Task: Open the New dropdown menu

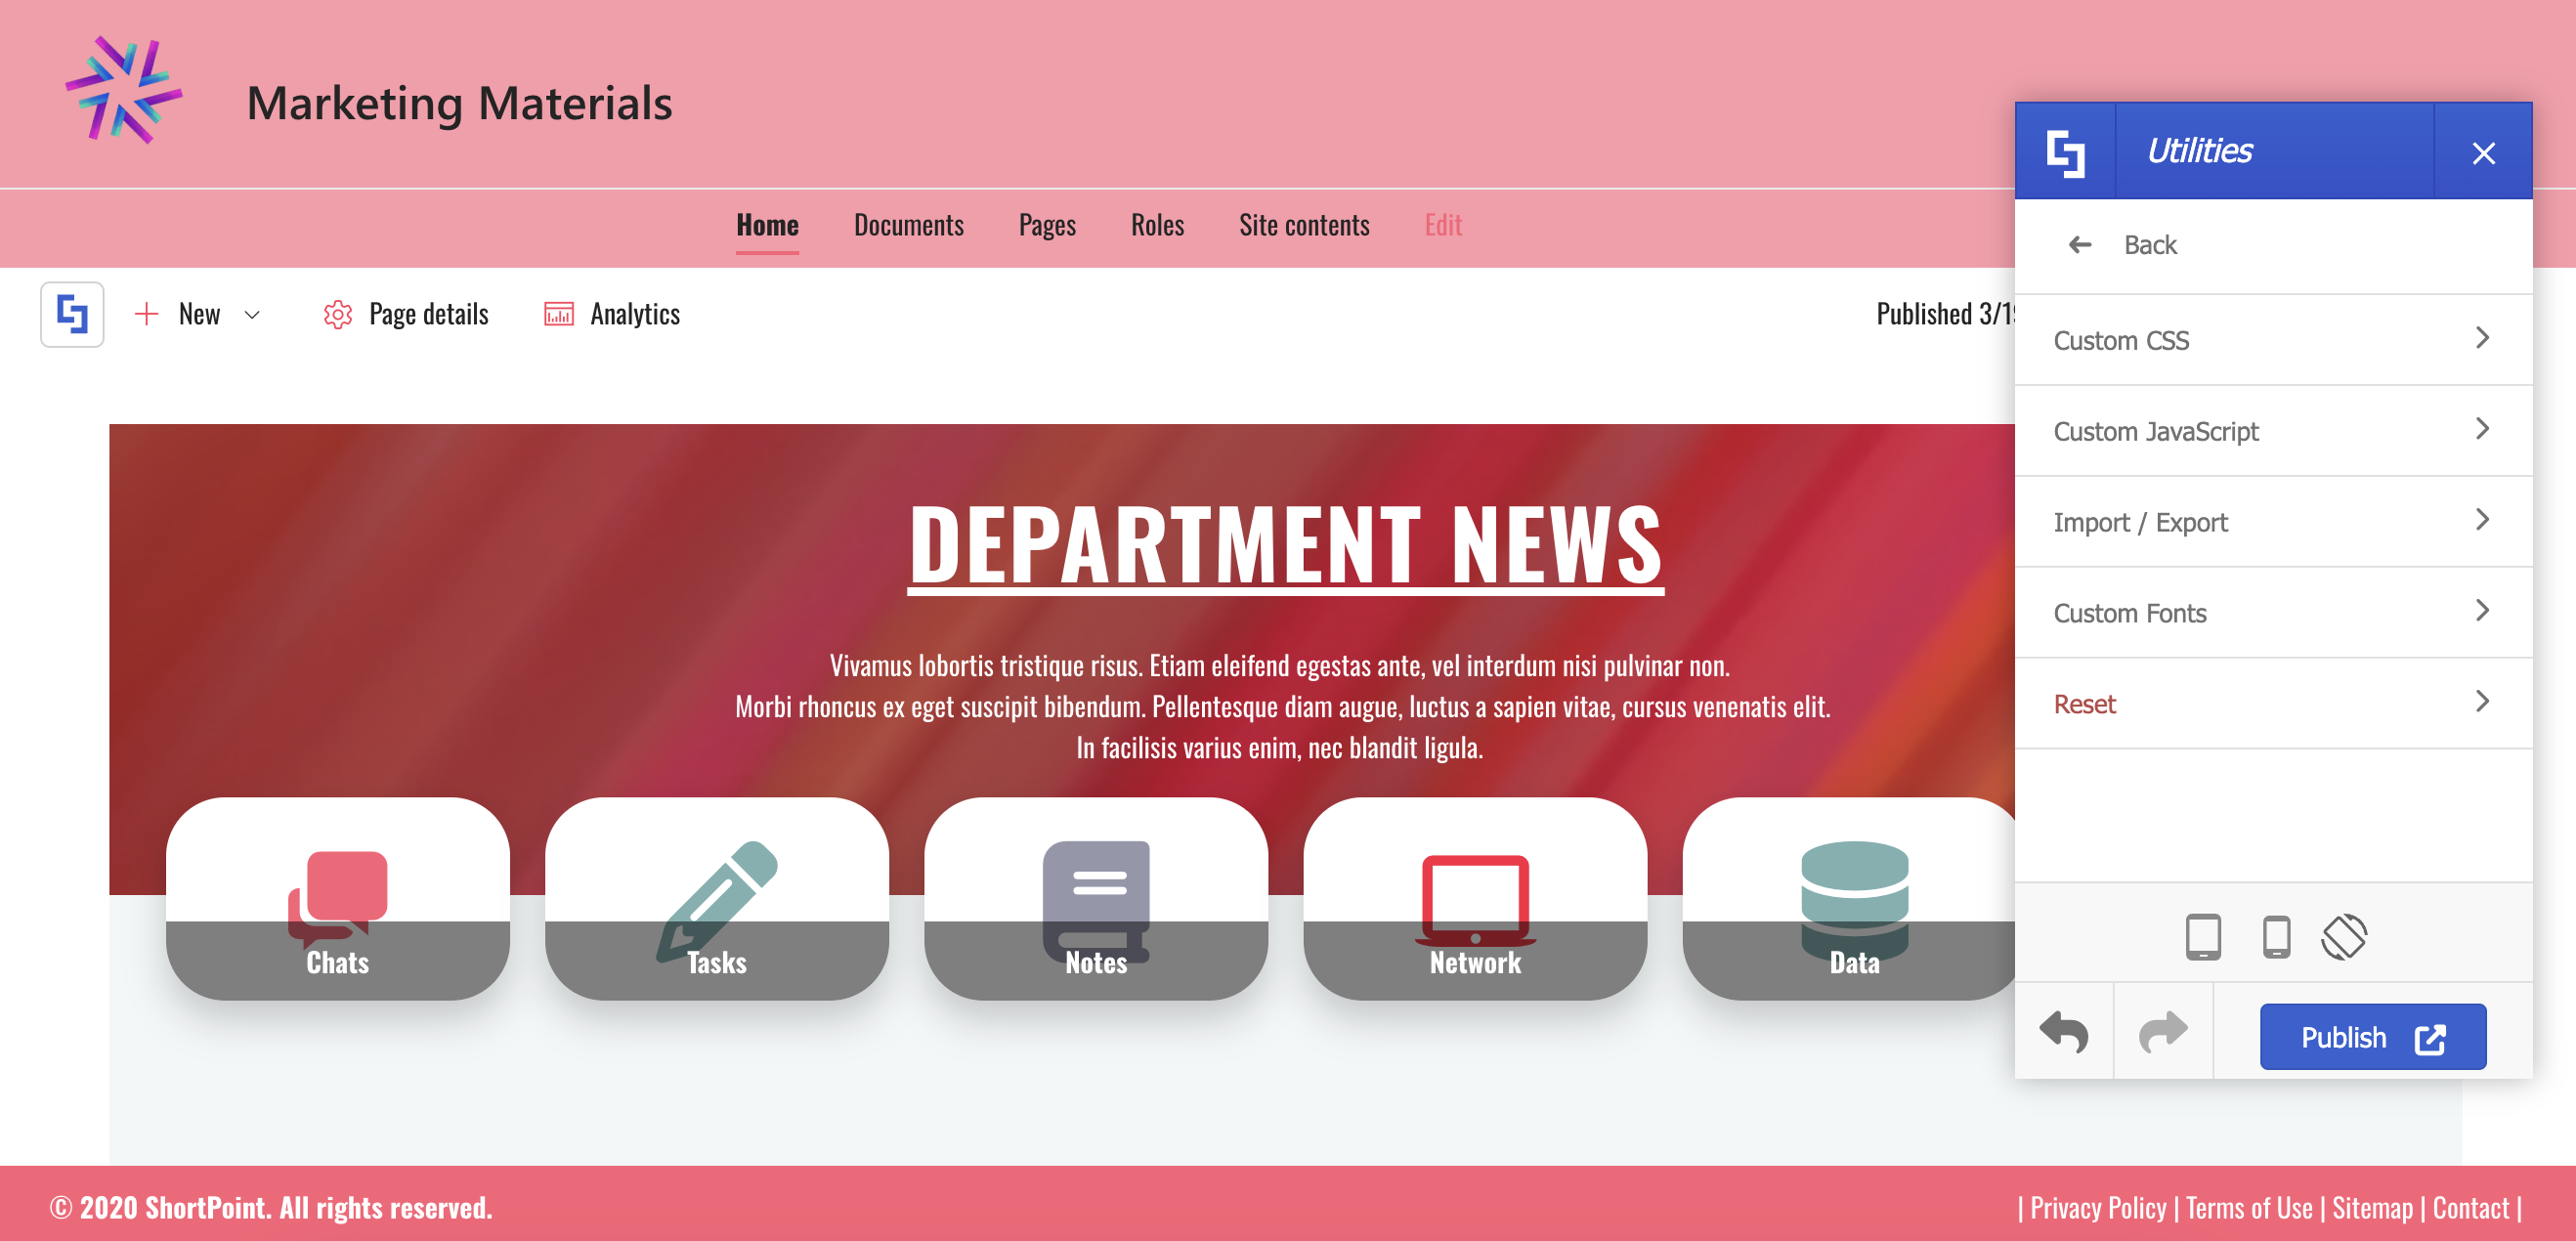Action: [198, 314]
